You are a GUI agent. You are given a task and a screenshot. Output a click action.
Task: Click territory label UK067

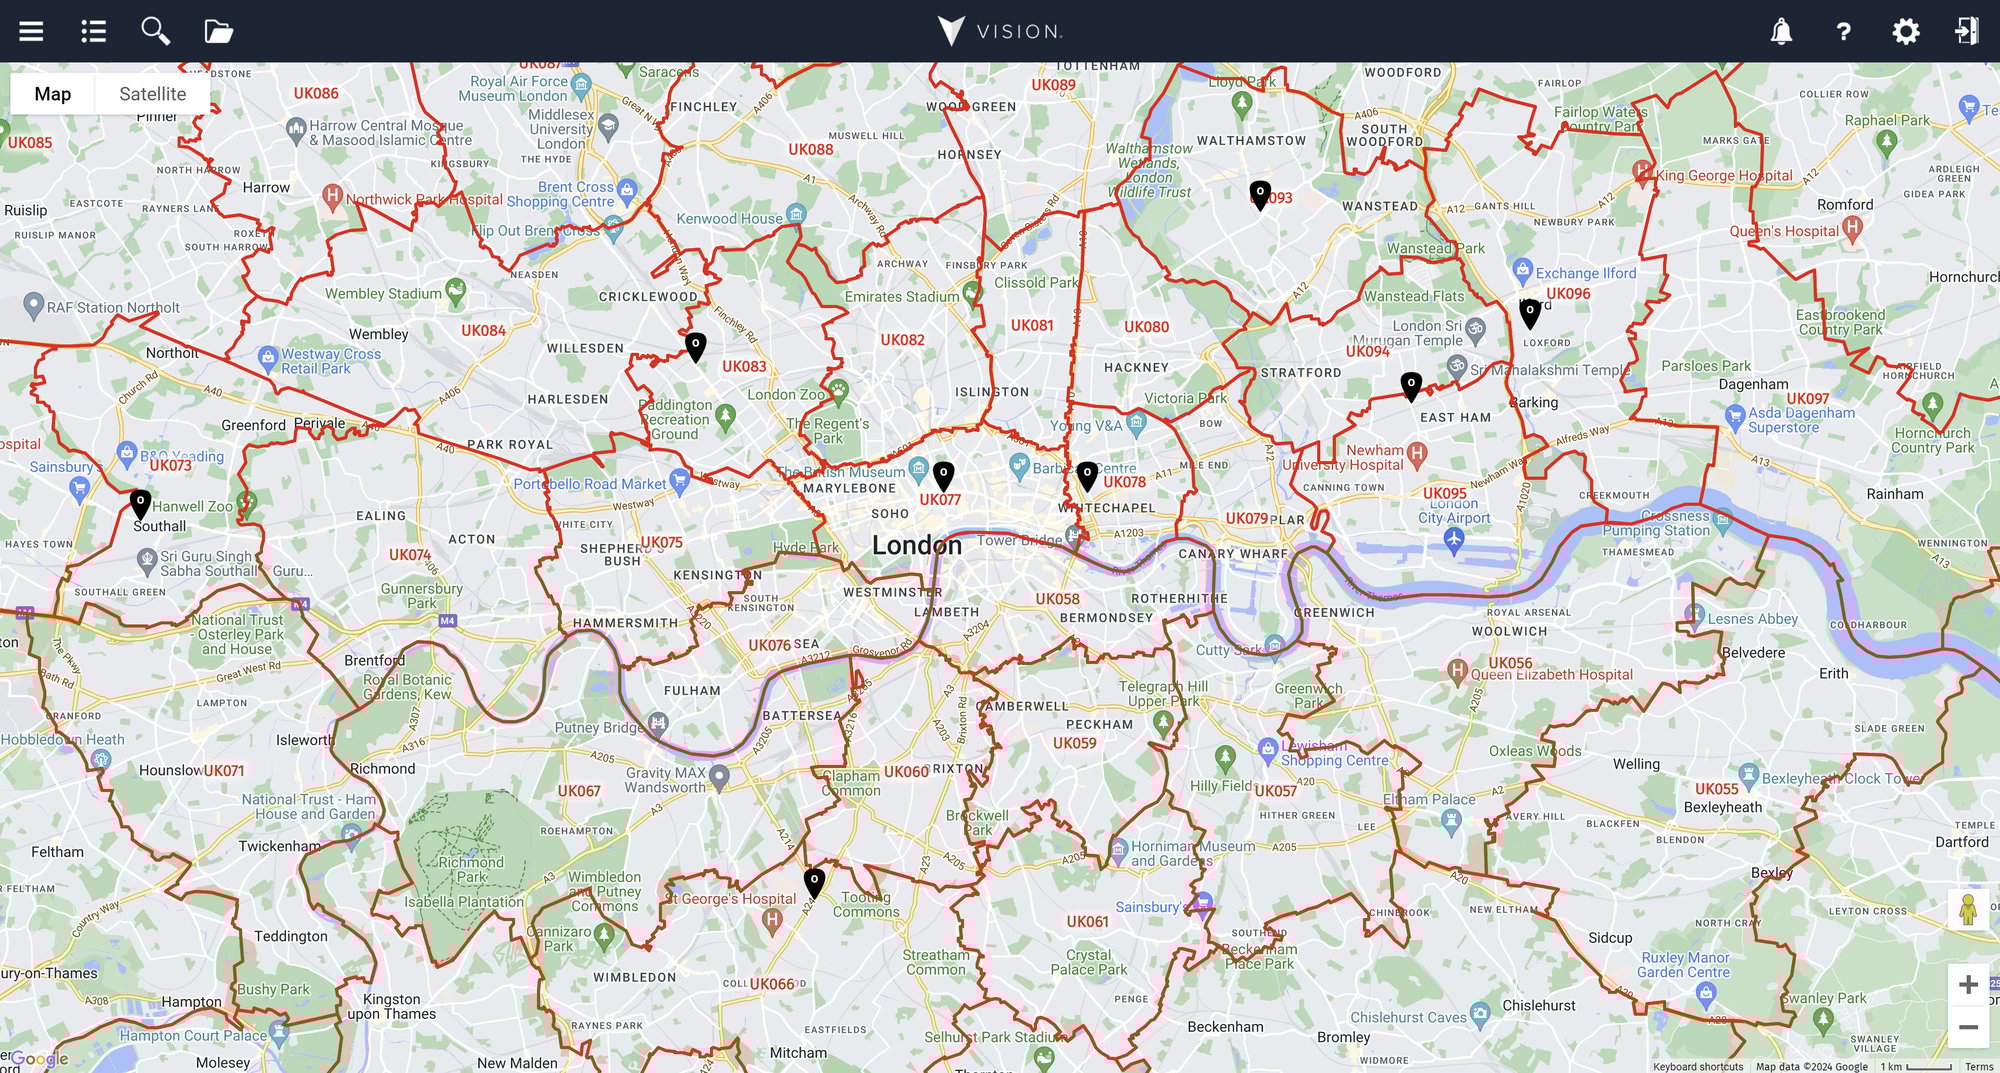click(x=579, y=791)
